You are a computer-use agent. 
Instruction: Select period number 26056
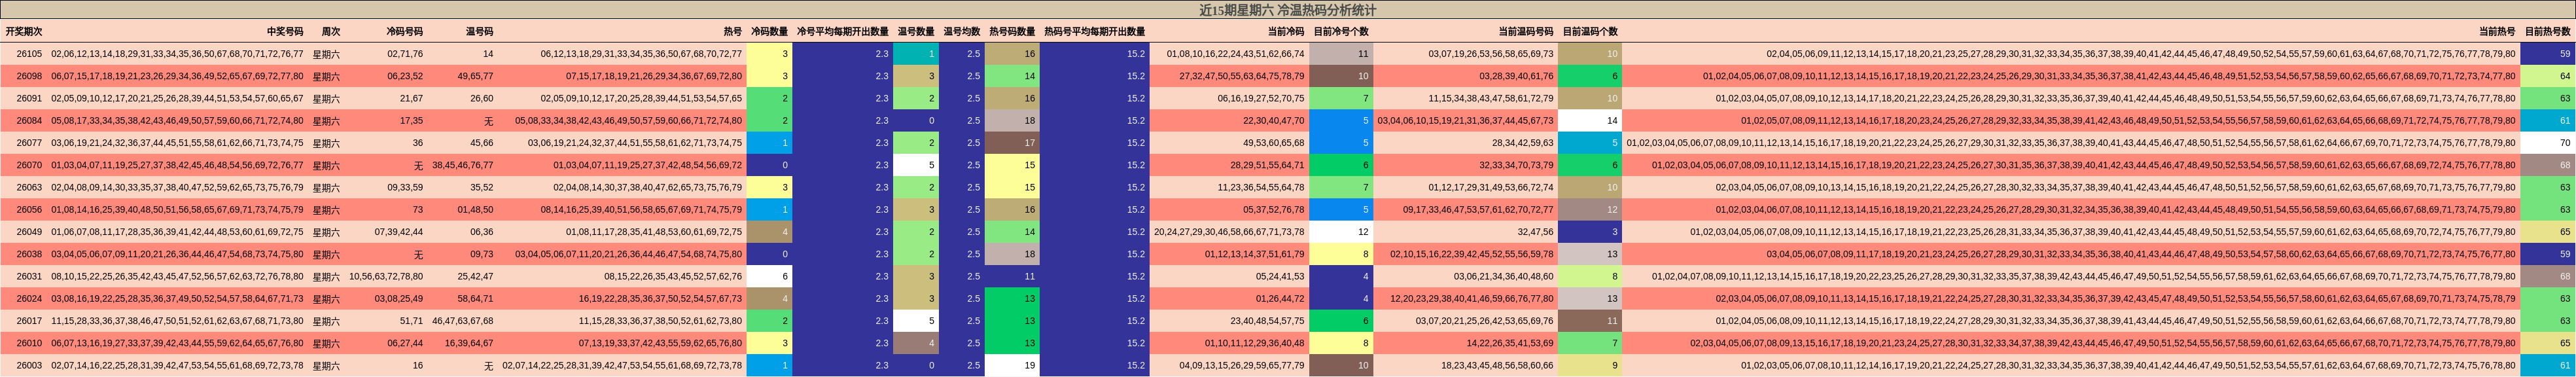(29, 210)
